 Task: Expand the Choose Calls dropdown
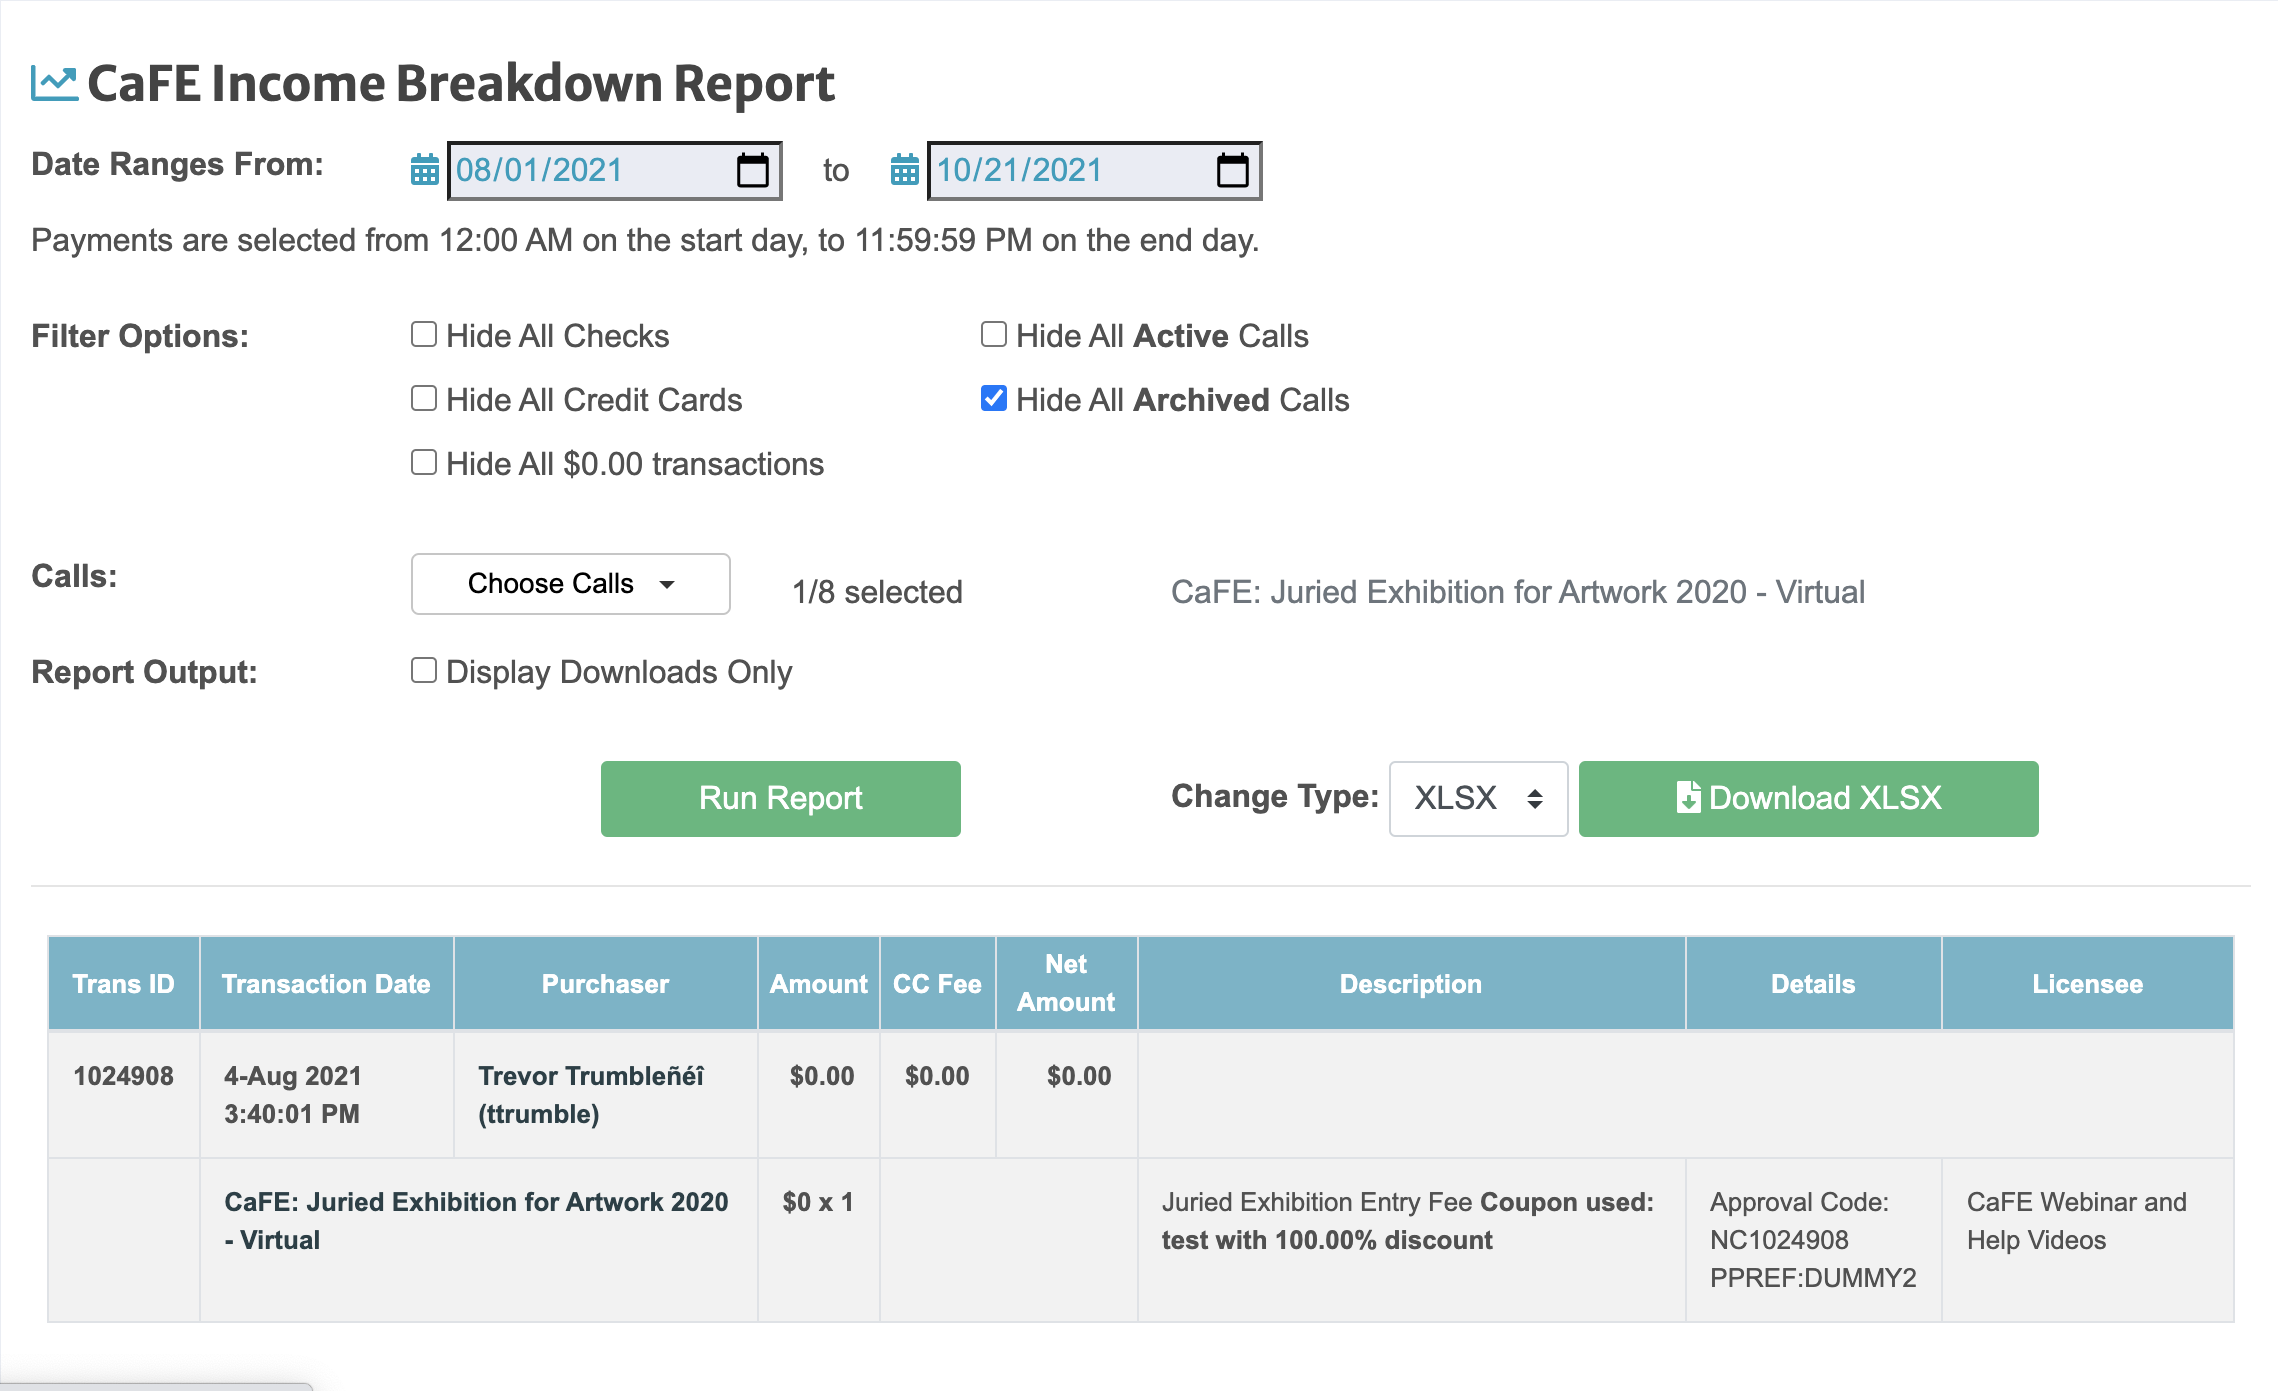tap(570, 584)
